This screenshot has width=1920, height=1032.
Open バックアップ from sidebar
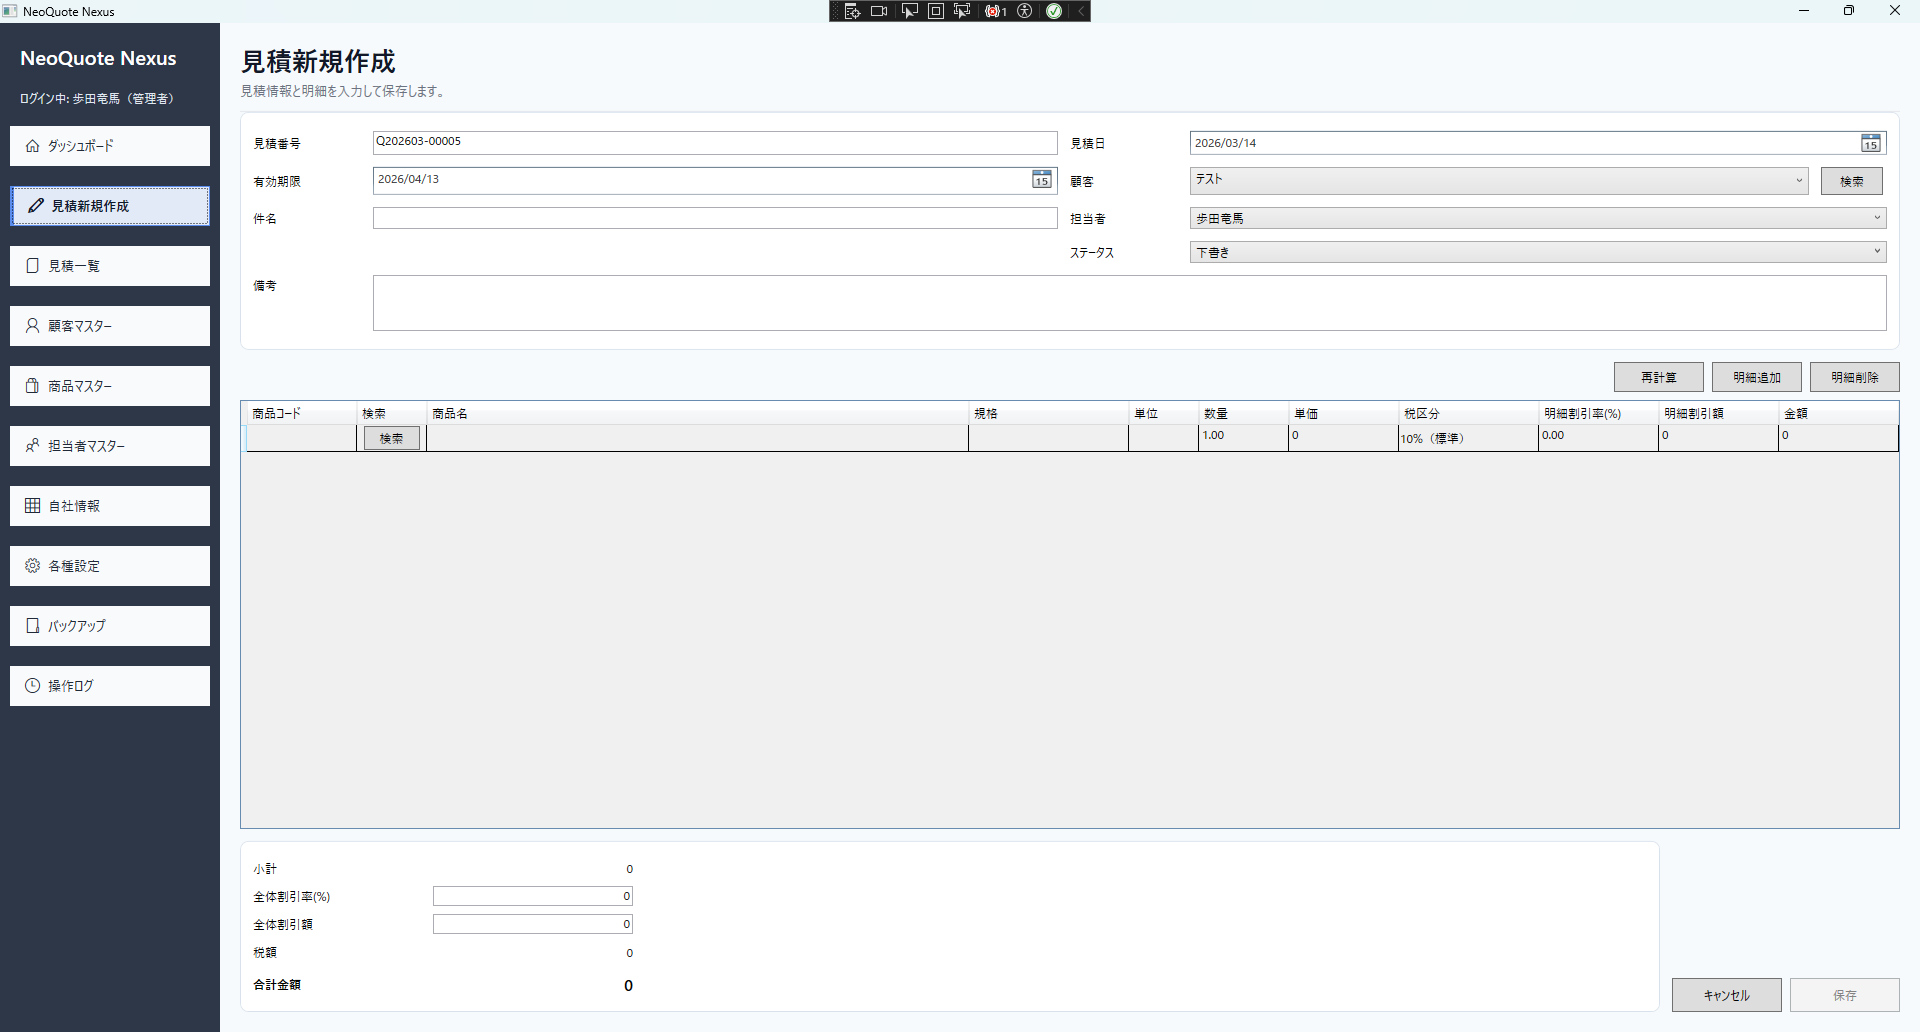[110, 626]
